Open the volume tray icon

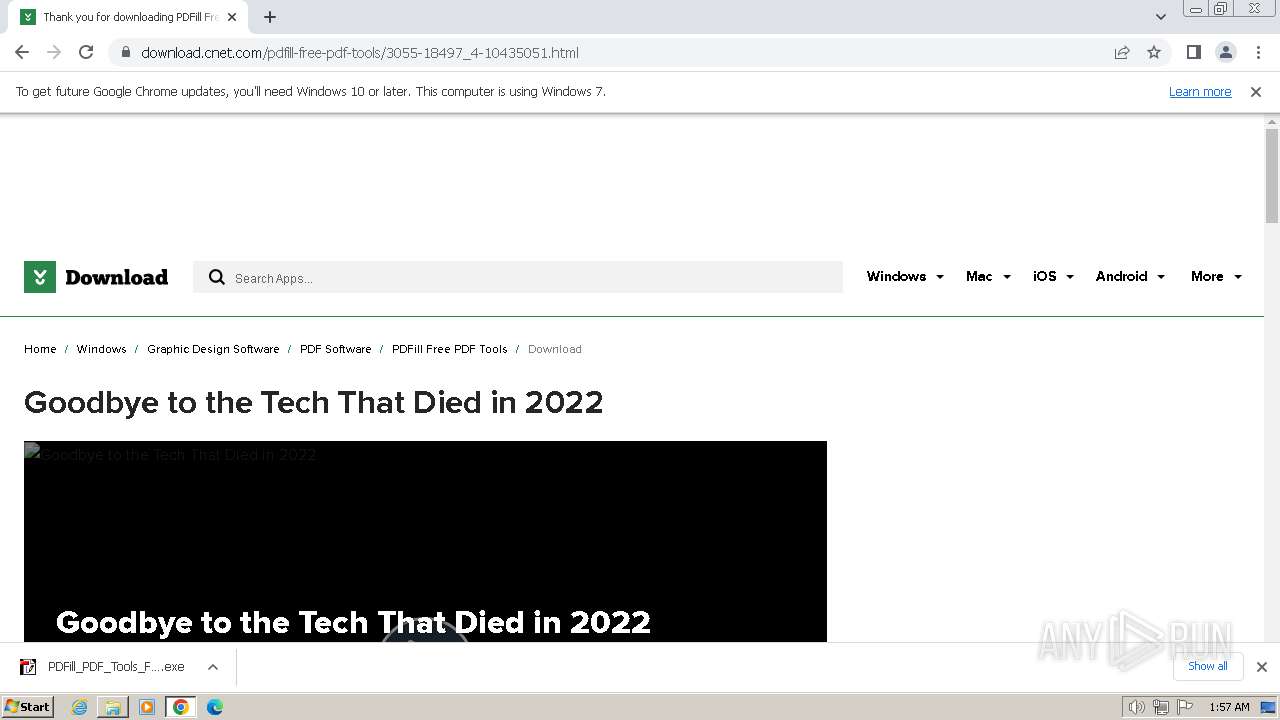coord(1136,707)
